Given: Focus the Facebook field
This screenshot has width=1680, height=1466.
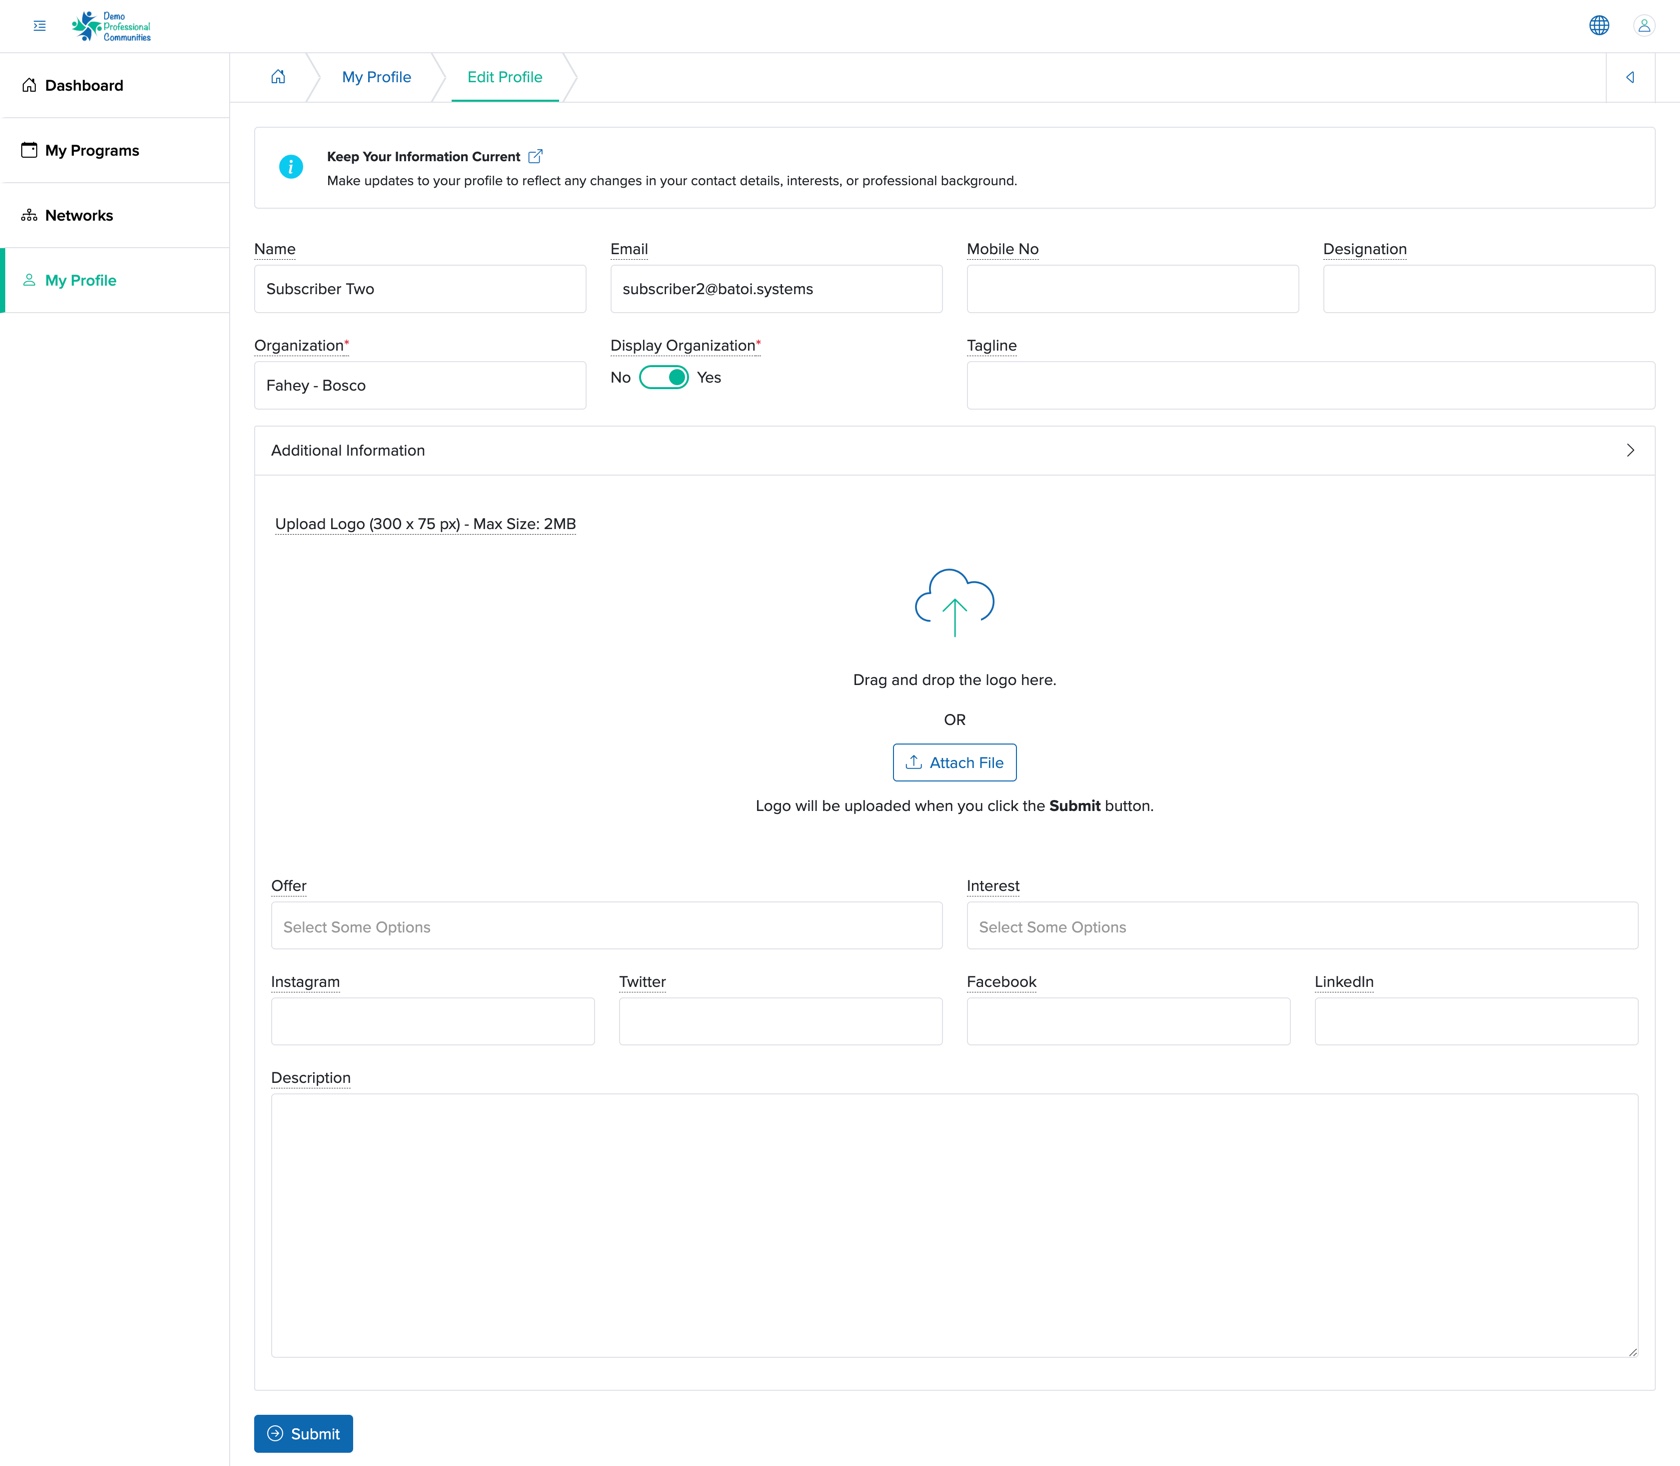Looking at the screenshot, I should tap(1129, 1021).
